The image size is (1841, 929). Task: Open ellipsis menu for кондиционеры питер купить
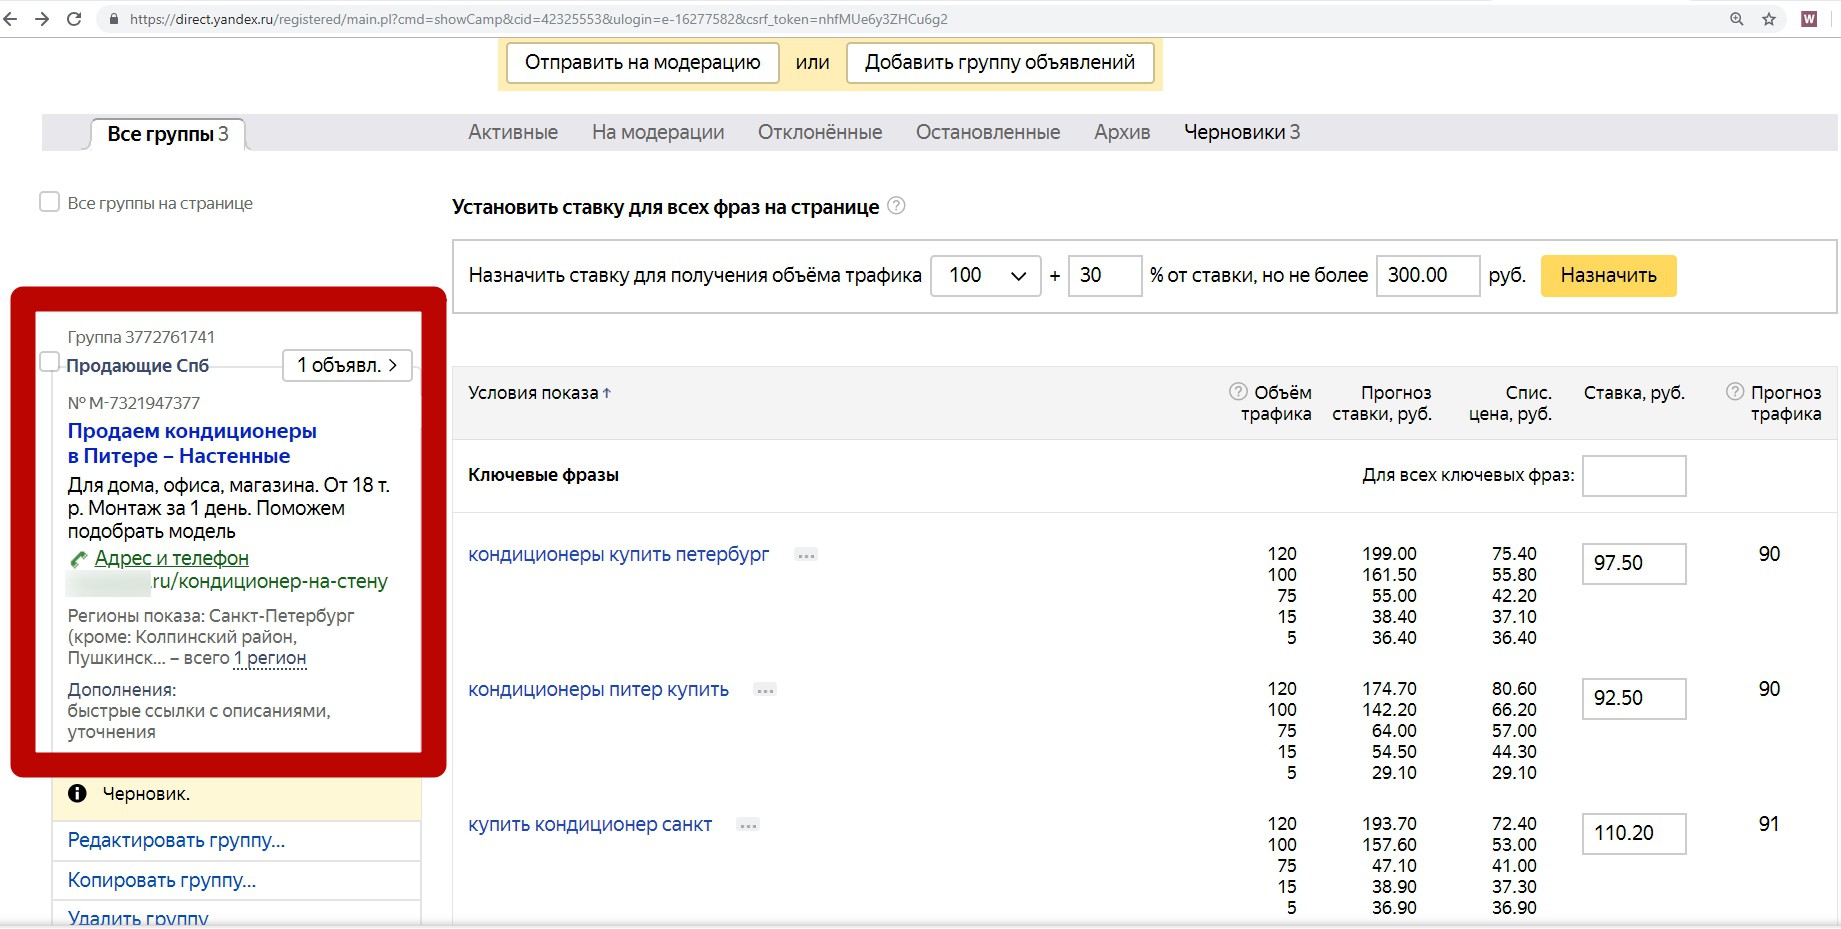(x=765, y=690)
